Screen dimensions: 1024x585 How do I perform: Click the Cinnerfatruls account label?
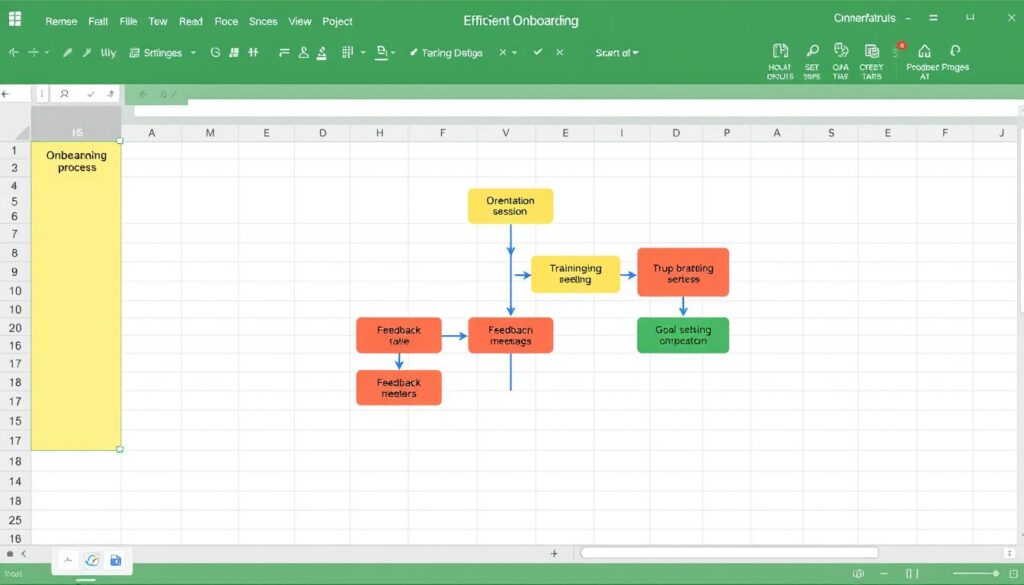tap(864, 18)
